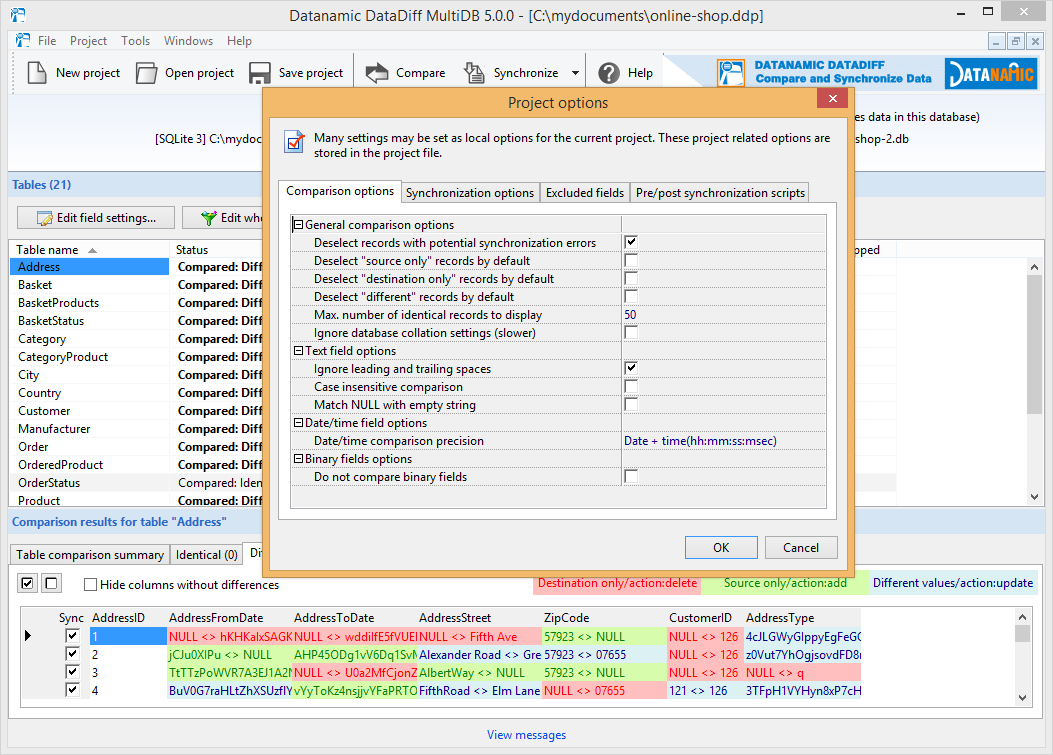Open Pre/post synchronization scripts tab
The height and width of the screenshot is (755, 1053).
720,193
